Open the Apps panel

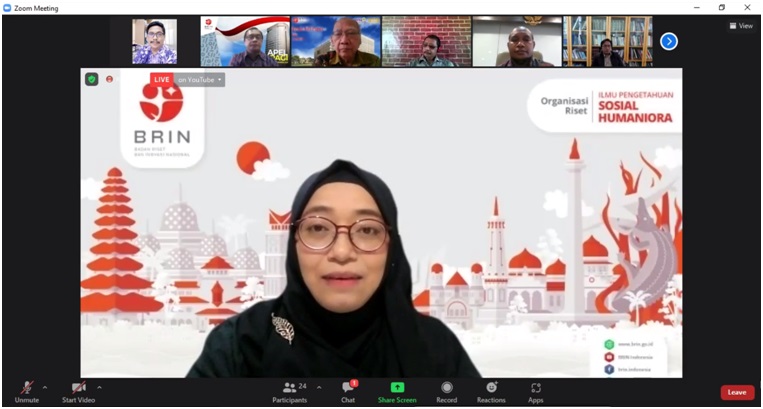coord(536,390)
